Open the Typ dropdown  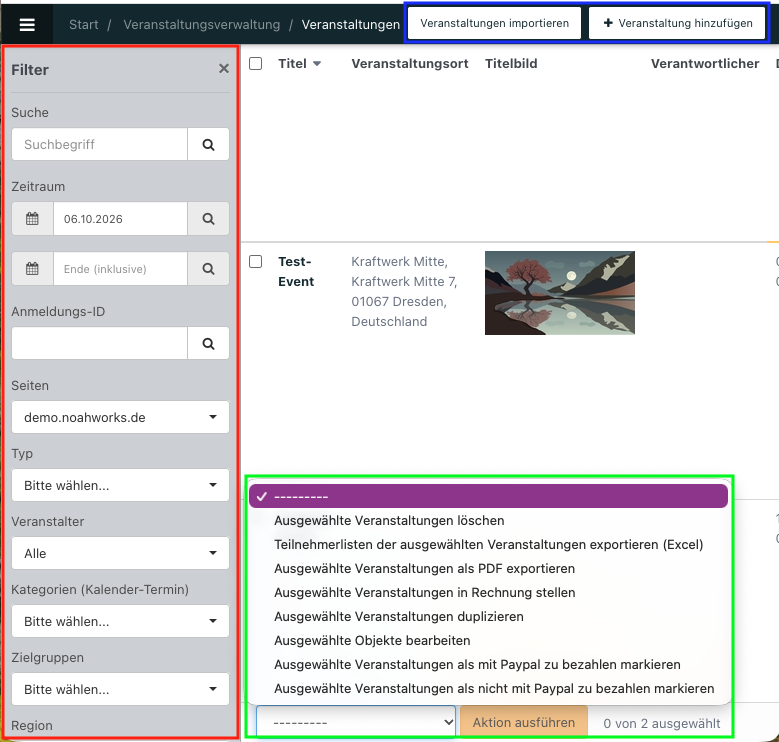click(120, 485)
